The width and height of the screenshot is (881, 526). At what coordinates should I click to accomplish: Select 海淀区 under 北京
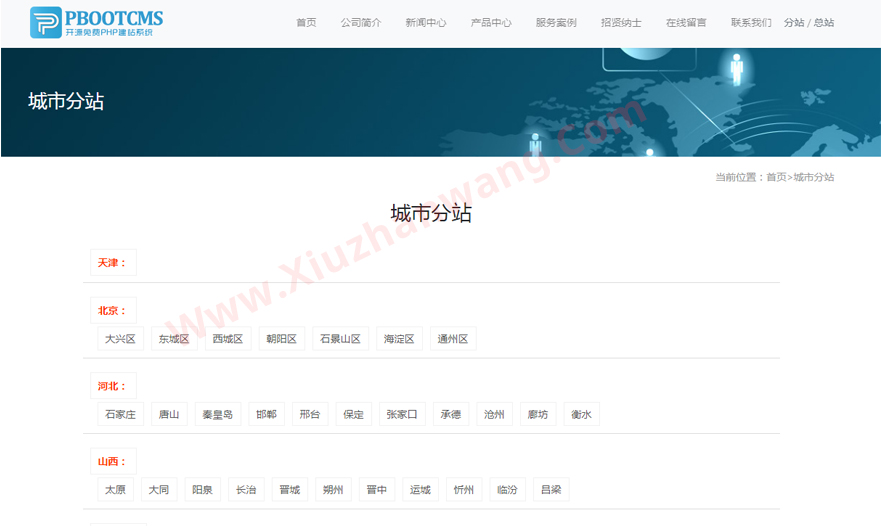coord(399,339)
